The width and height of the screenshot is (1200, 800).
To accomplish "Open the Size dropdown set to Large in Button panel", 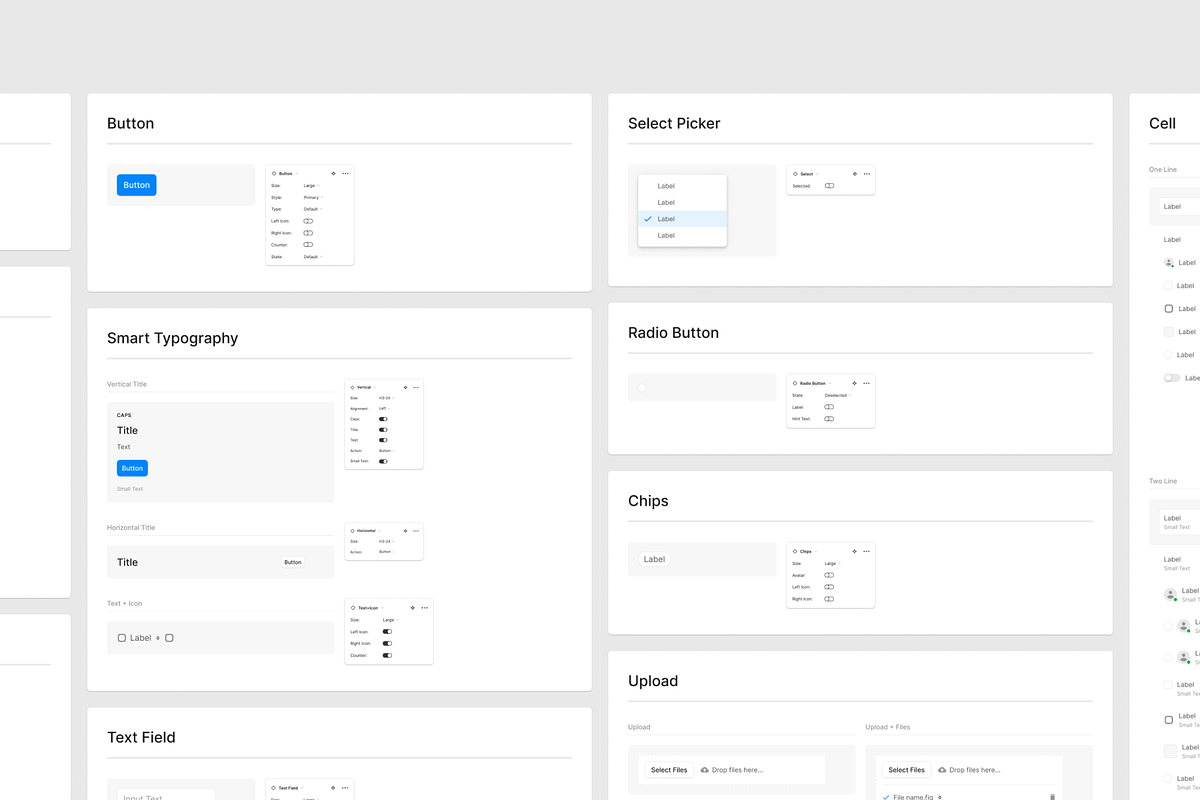I will point(310,185).
